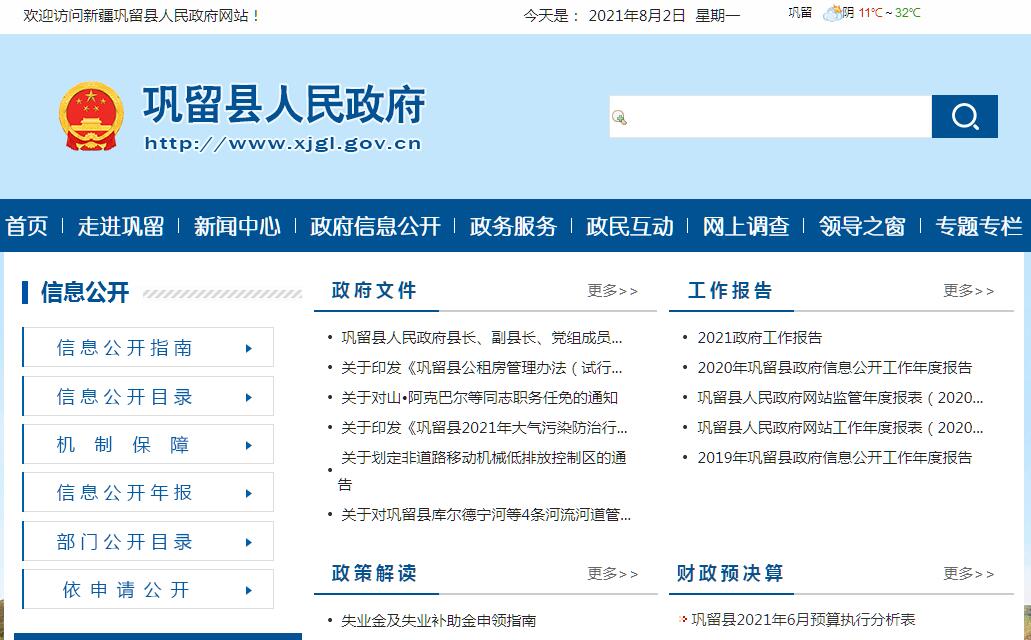Viewport: 1031px width, 640px height.
Task: Click arrow icon beside 信息公开指南
Action: coord(248,348)
